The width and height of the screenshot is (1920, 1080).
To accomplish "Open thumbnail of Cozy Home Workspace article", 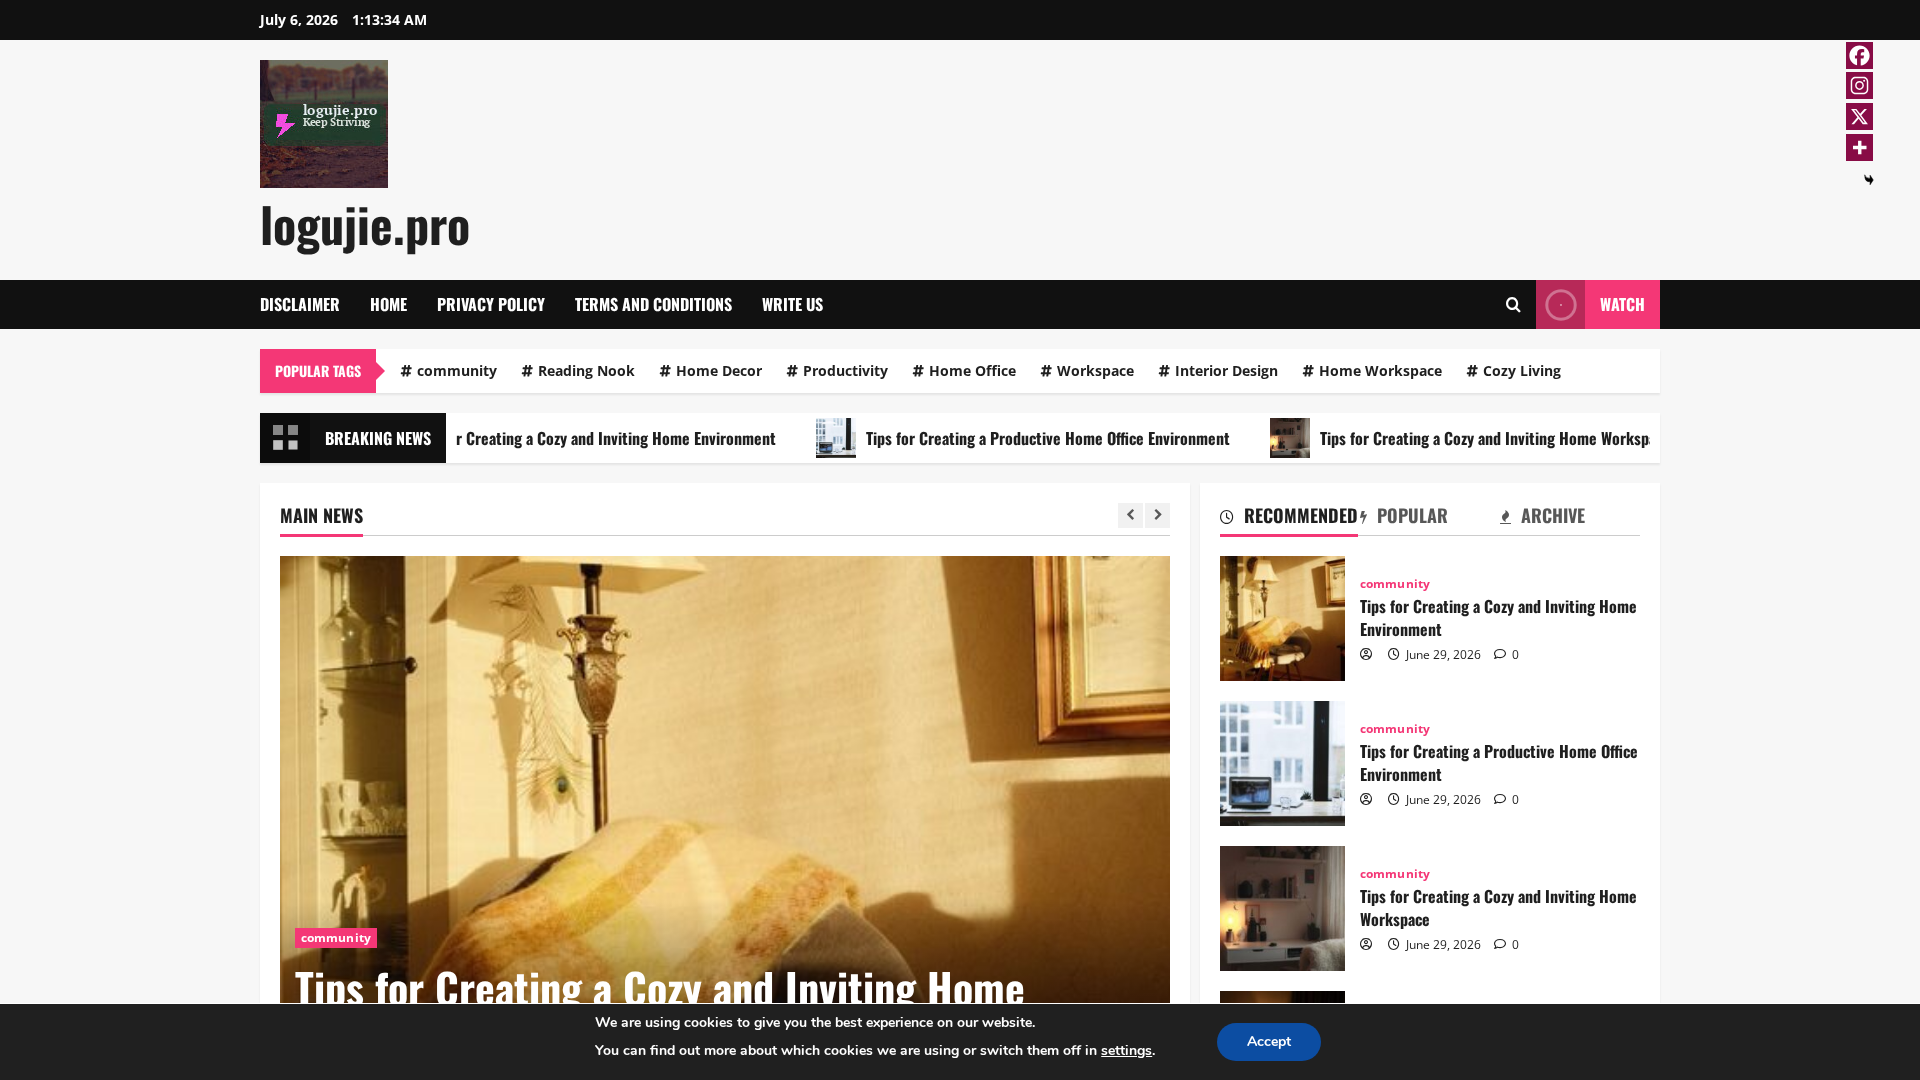I will (x=1282, y=908).
